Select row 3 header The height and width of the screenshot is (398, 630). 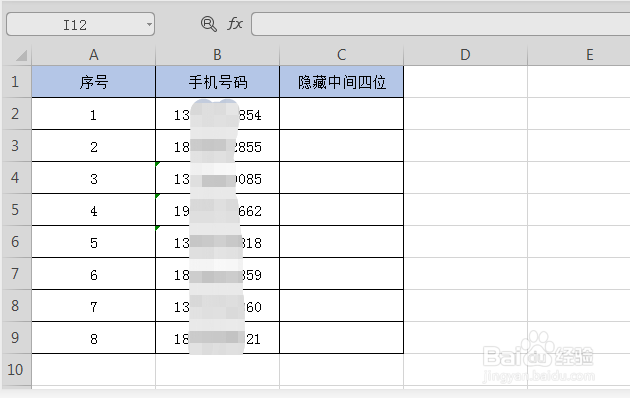(x=16, y=146)
